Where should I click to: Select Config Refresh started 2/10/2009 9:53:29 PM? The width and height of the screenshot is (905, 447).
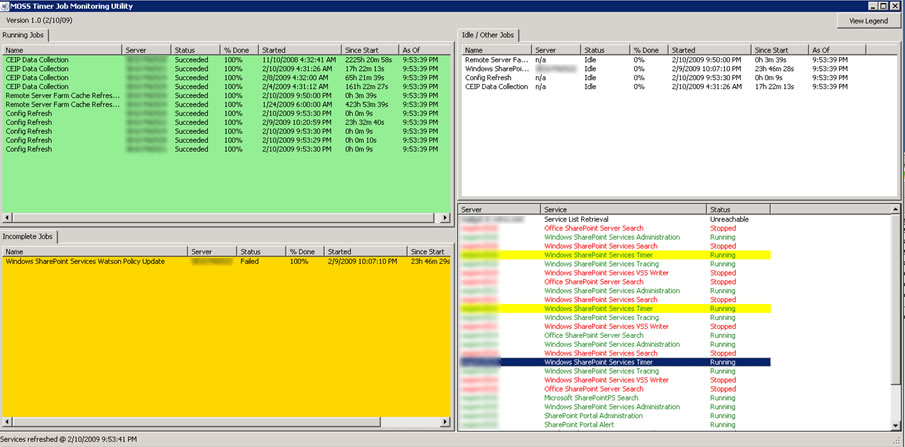click(x=227, y=140)
